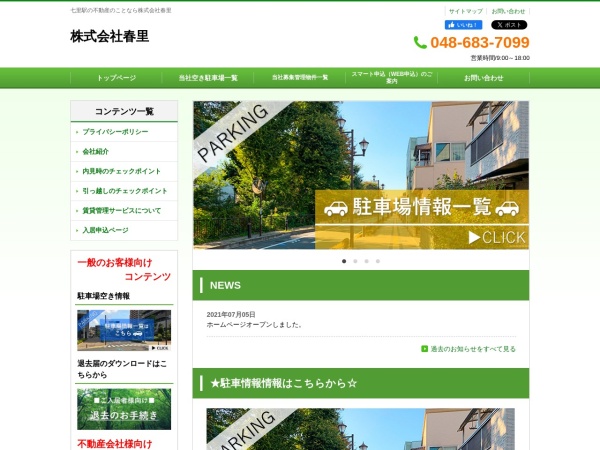Open the お問い合わせ link in top header
This screenshot has width=600, height=450.
pos(508,11)
